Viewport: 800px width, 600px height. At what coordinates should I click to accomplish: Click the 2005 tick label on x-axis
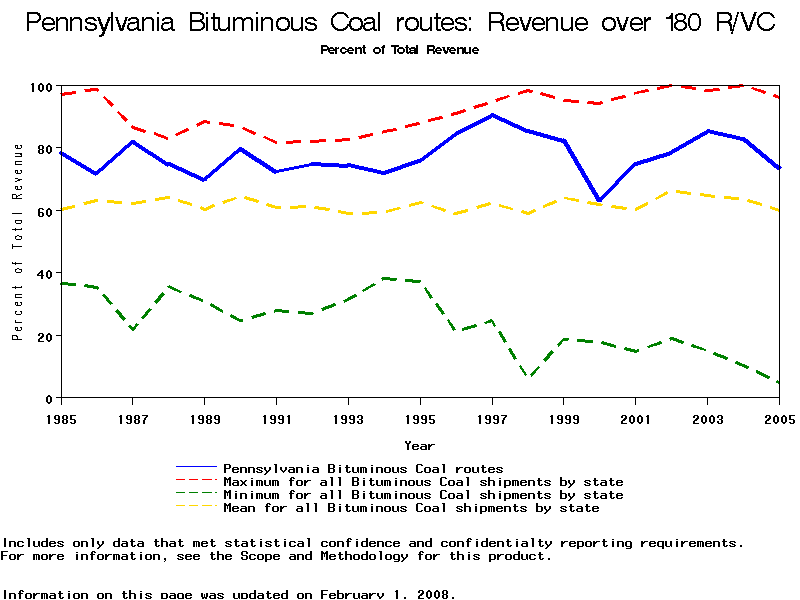click(x=778, y=417)
